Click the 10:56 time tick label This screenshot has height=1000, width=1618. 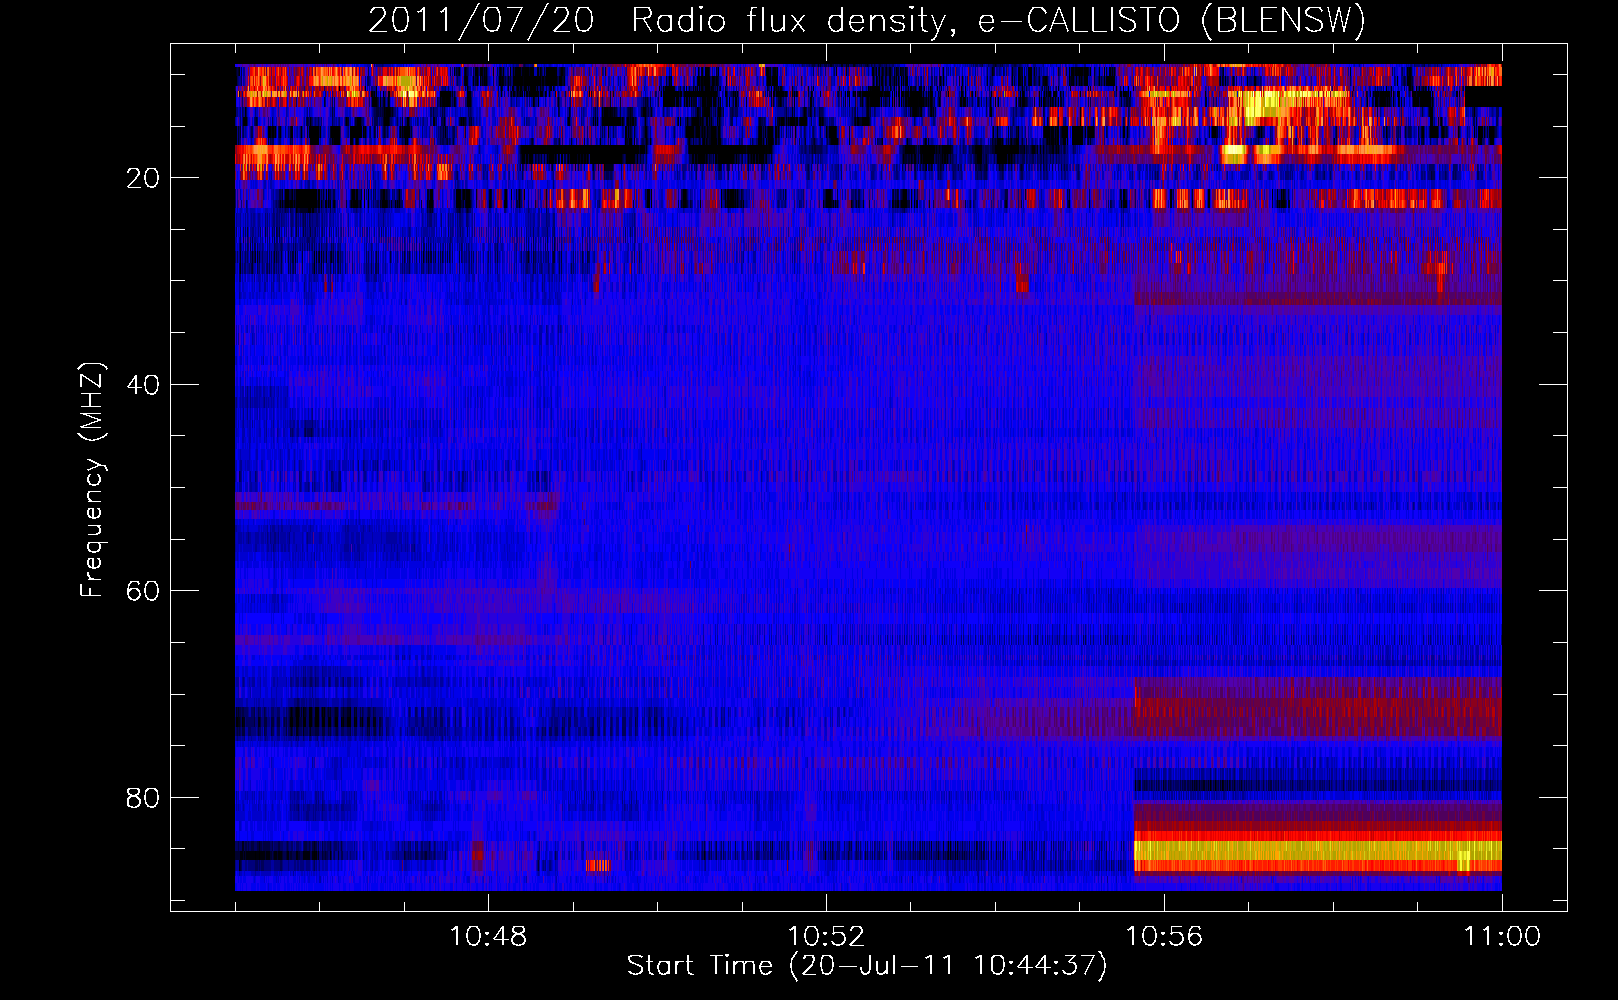click(x=1164, y=937)
